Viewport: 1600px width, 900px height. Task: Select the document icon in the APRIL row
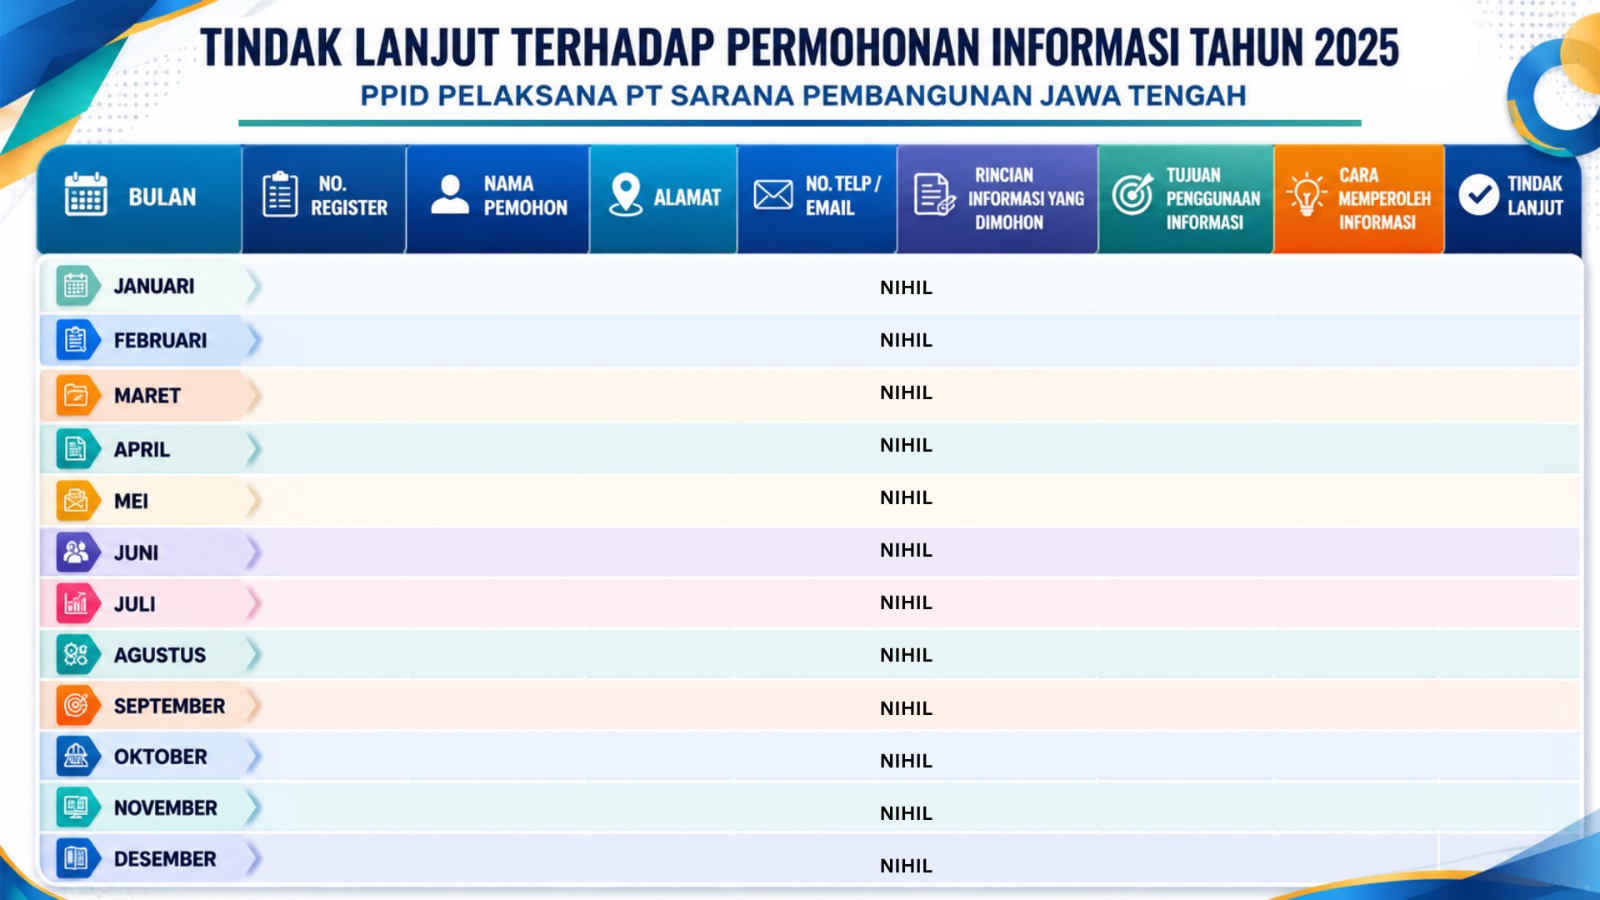click(x=75, y=449)
